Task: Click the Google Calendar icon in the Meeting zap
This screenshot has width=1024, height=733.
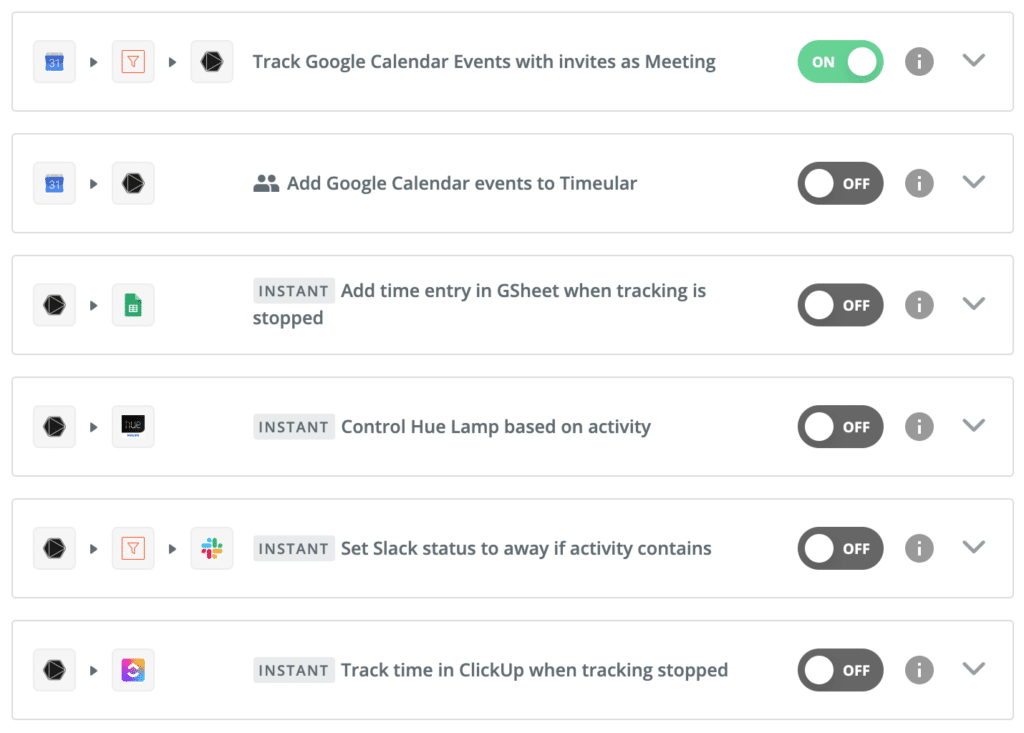Action: point(54,62)
